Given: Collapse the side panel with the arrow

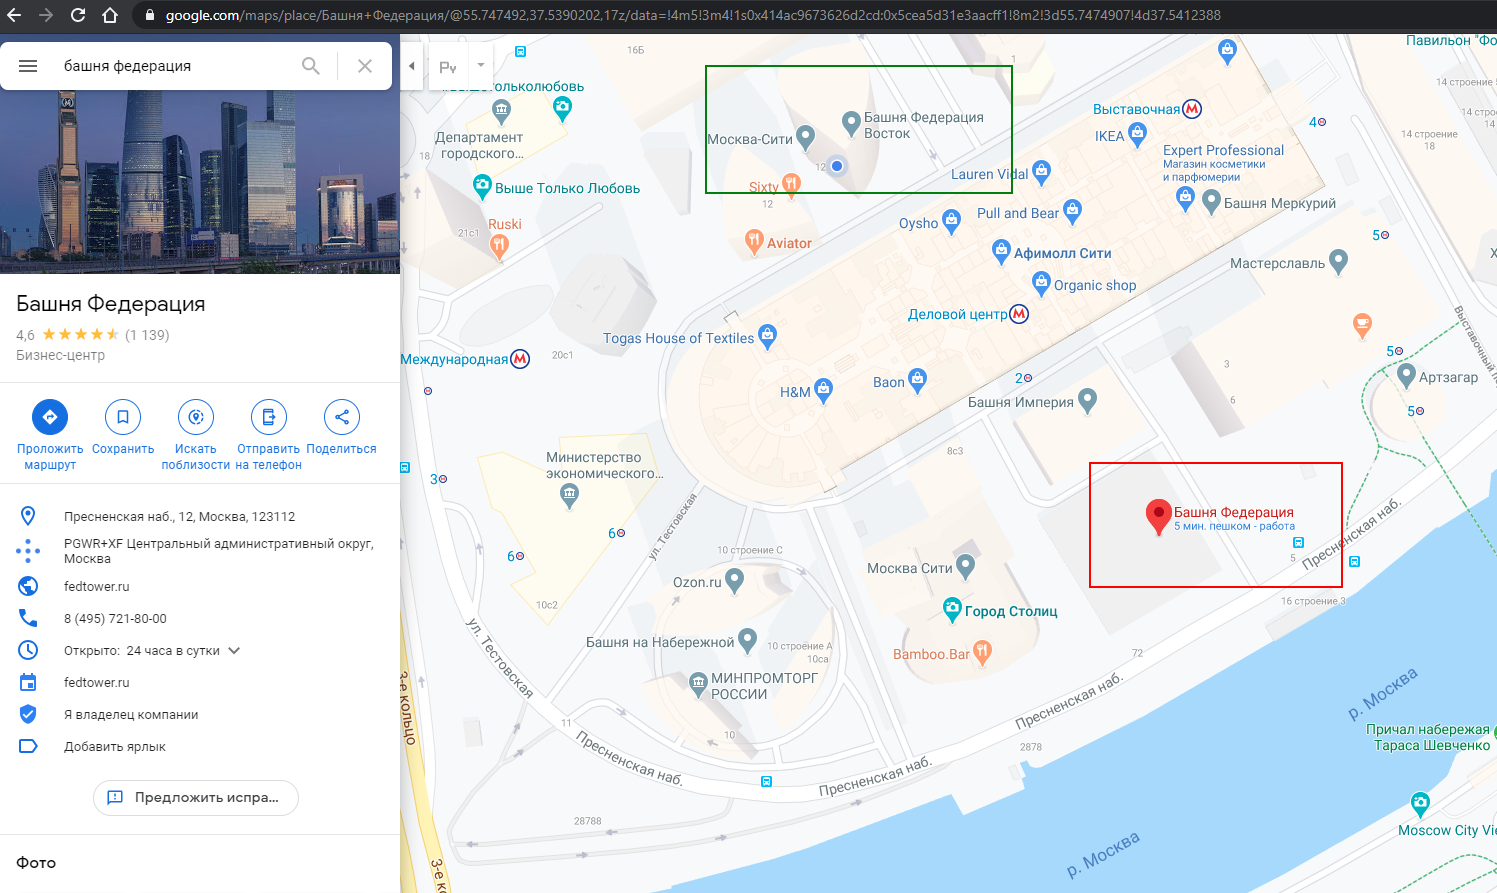Looking at the screenshot, I should (412, 66).
